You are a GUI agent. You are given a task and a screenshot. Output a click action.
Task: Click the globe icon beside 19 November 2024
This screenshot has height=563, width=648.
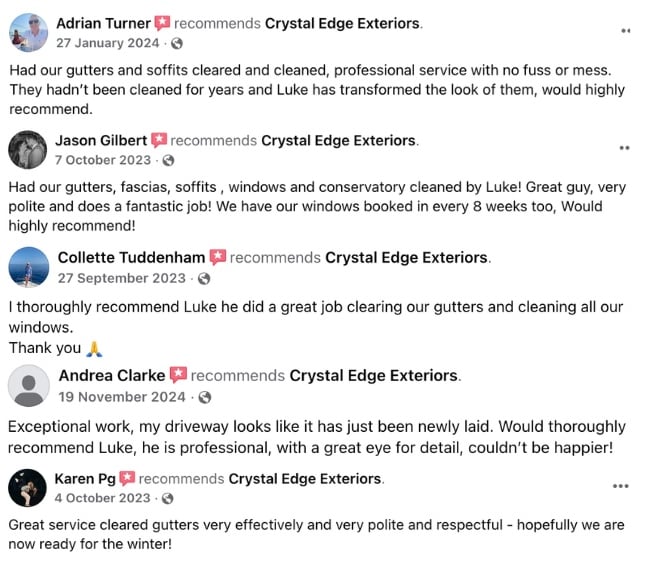[x=205, y=397]
